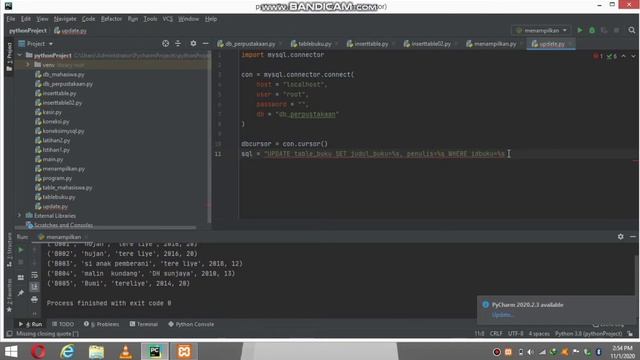The image size is (640, 360).
Task: Open XAMPP from taskbar
Action: point(184,351)
